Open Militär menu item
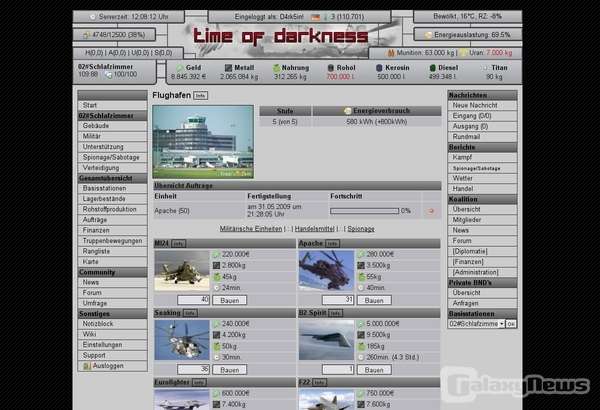The image size is (600, 410). click(112, 136)
